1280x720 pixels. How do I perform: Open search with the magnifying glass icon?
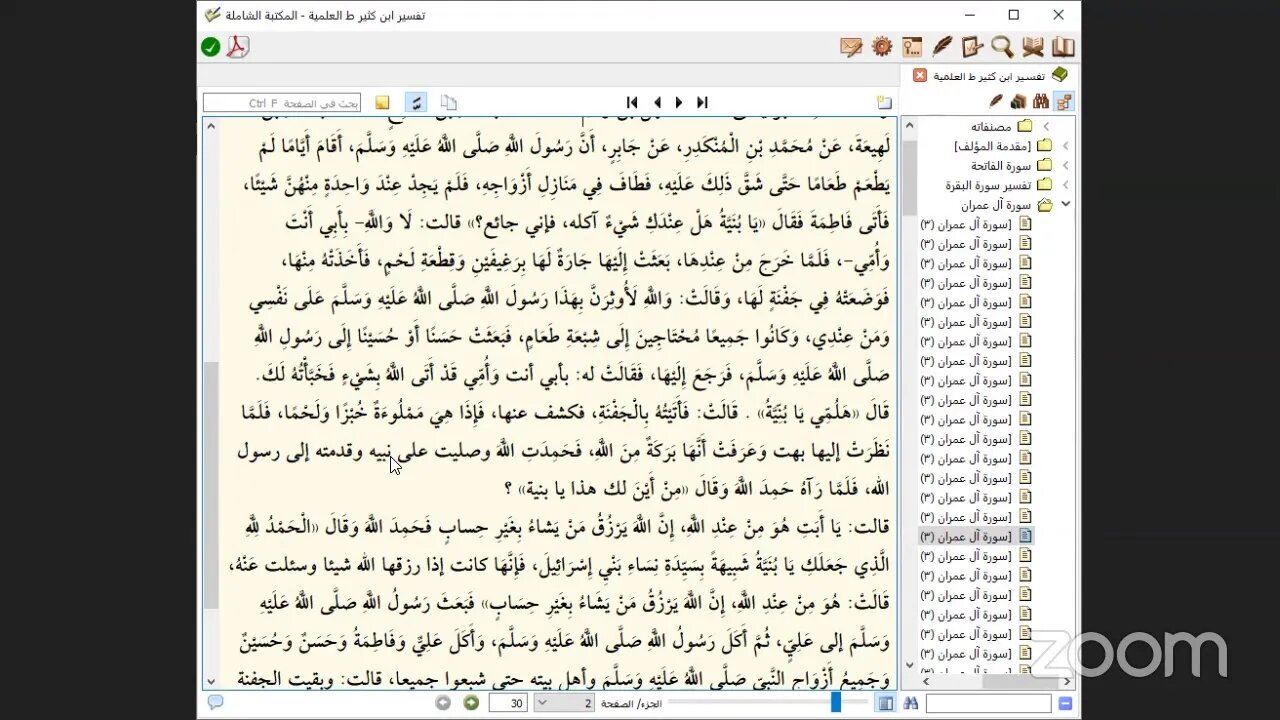point(1002,47)
